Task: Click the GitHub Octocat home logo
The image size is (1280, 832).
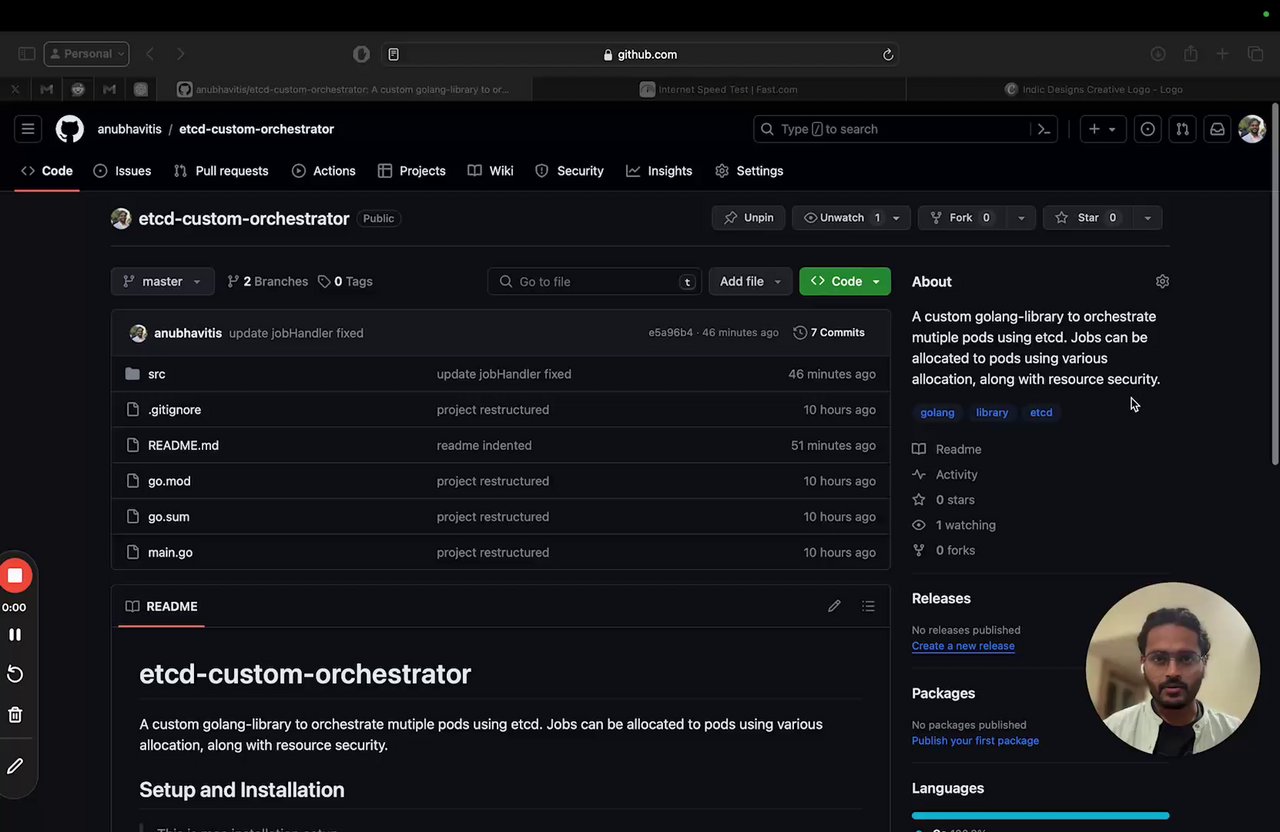Action: pyautogui.click(x=70, y=129)
